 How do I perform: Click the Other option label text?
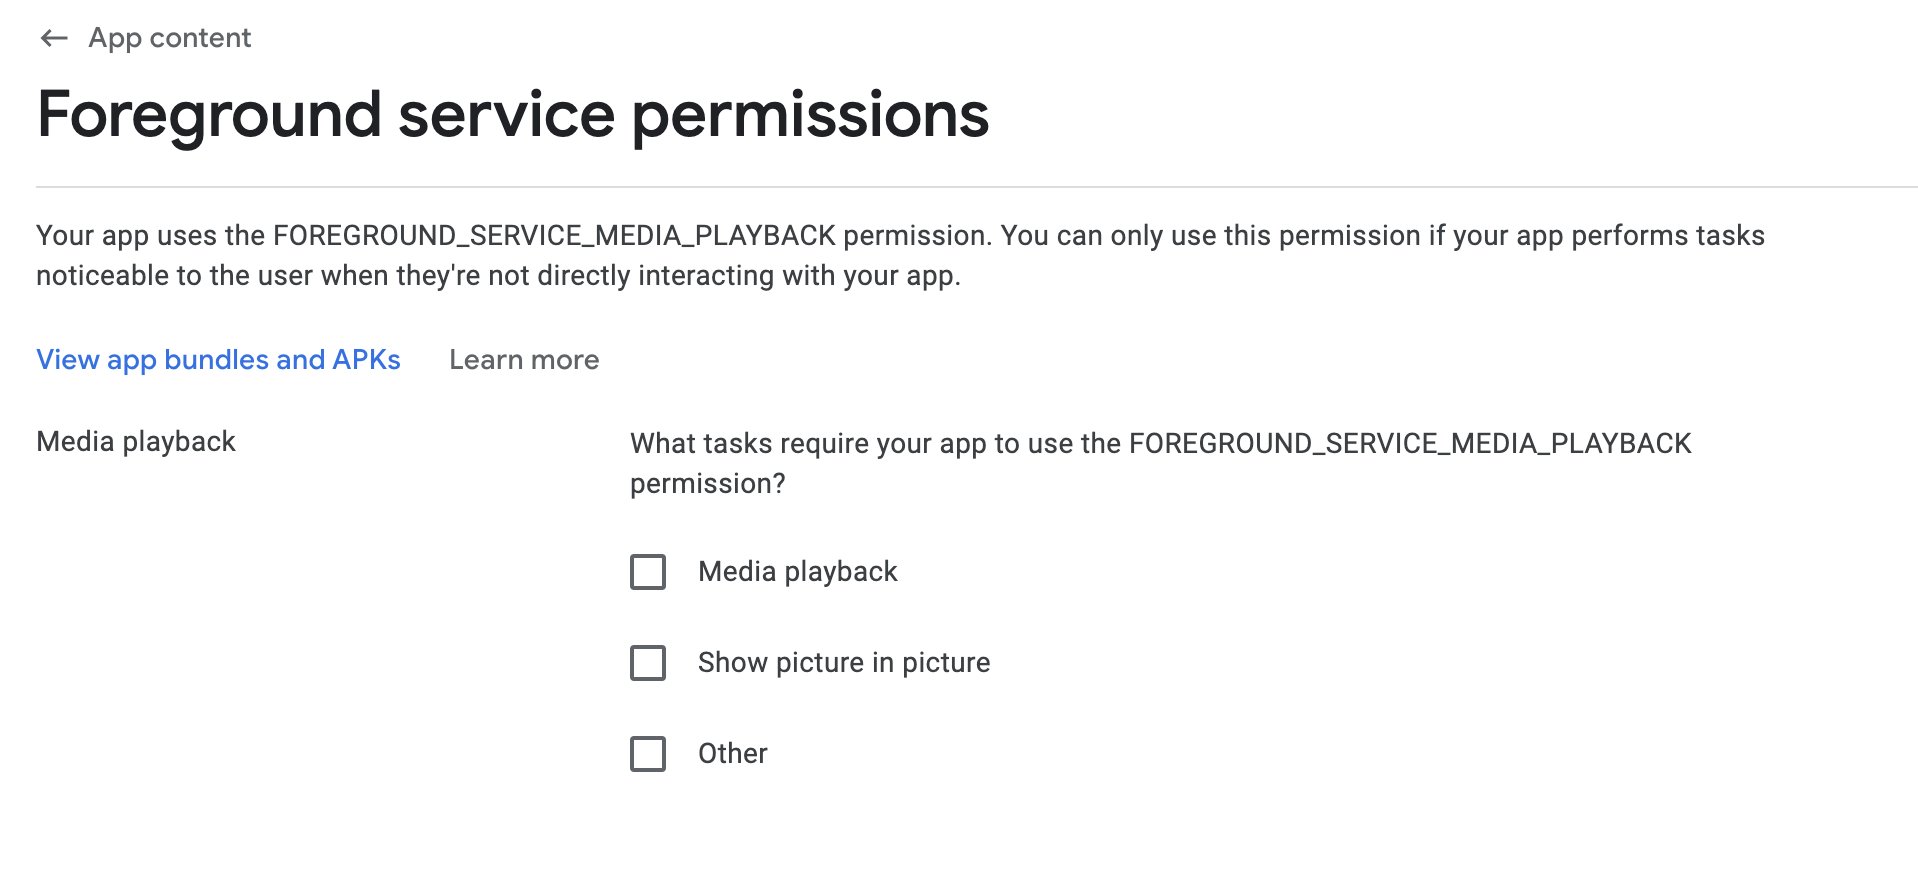tap(732, 753)
